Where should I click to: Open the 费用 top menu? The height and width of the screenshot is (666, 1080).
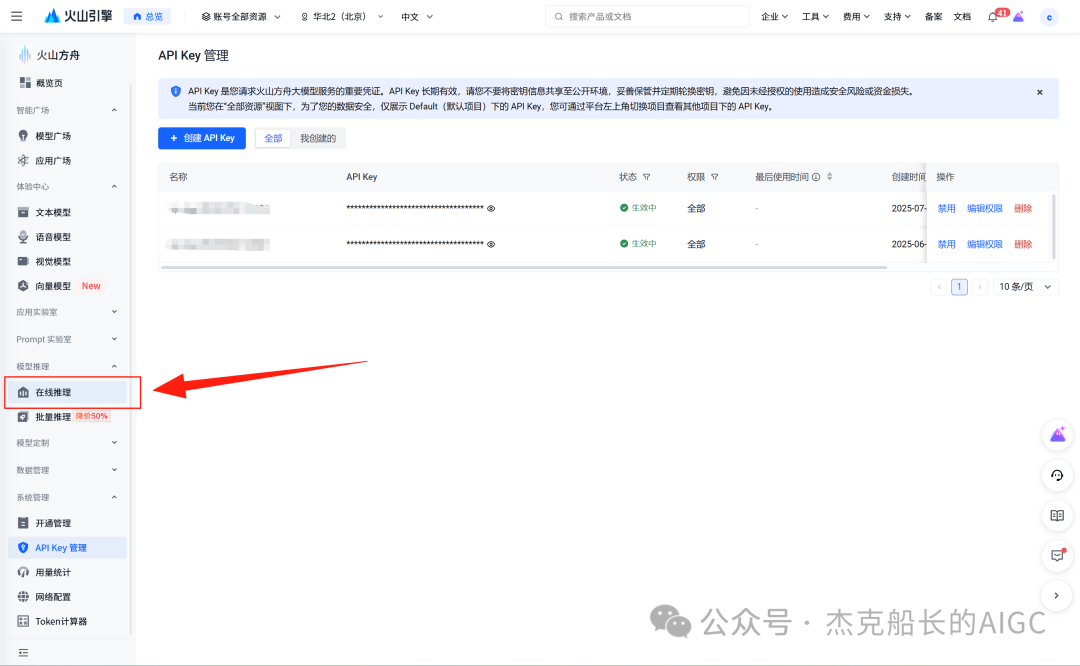pyautogui.click(x=856, y=17)
